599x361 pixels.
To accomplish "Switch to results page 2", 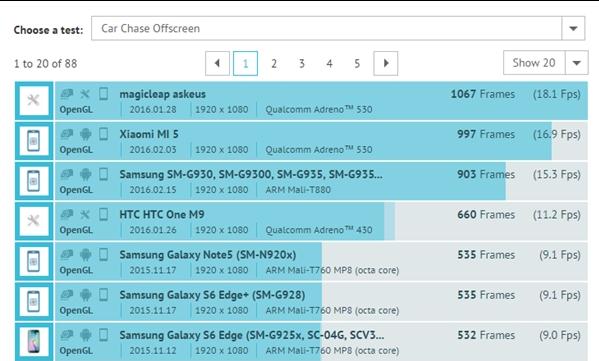I will (274, 63).
